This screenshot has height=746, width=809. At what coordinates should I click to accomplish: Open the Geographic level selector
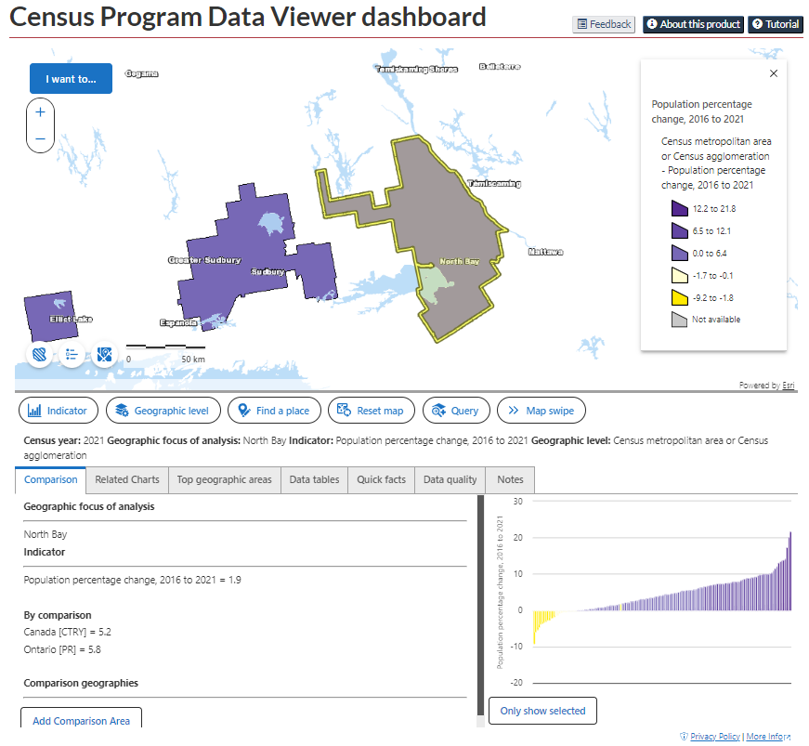[162, 410]
